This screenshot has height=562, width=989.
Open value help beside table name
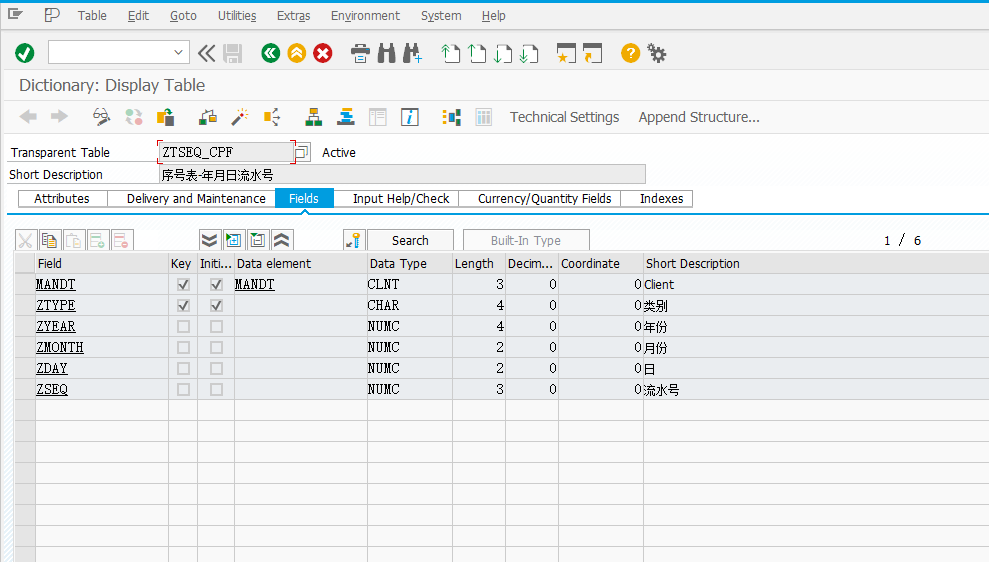tap(302, 152)
